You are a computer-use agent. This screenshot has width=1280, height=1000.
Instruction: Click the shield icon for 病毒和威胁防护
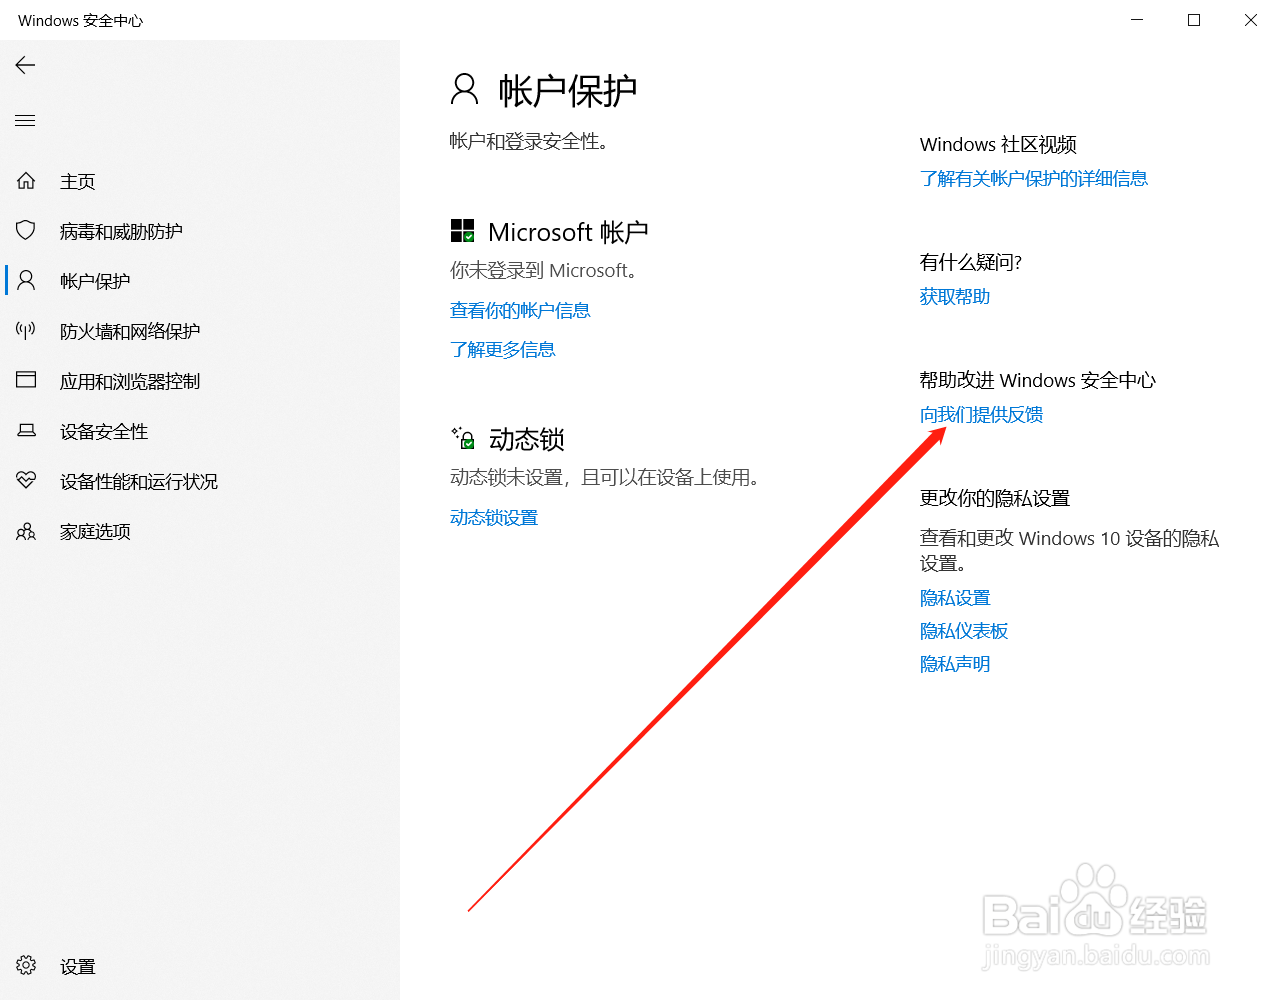coord(26,231)
